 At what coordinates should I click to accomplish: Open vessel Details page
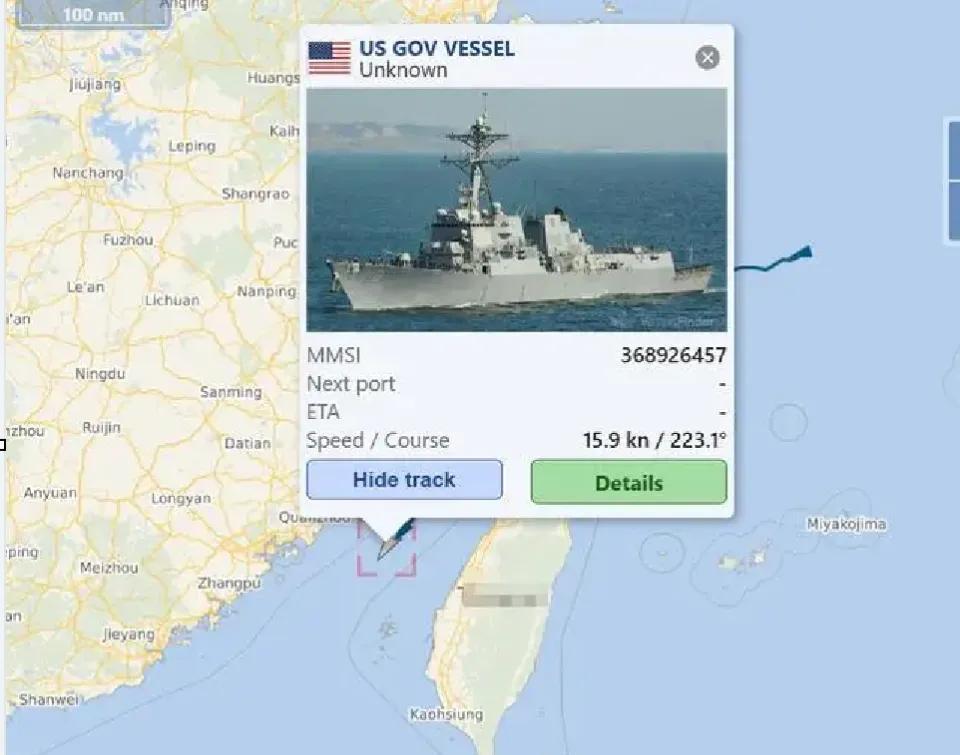[x=629, y=483]
